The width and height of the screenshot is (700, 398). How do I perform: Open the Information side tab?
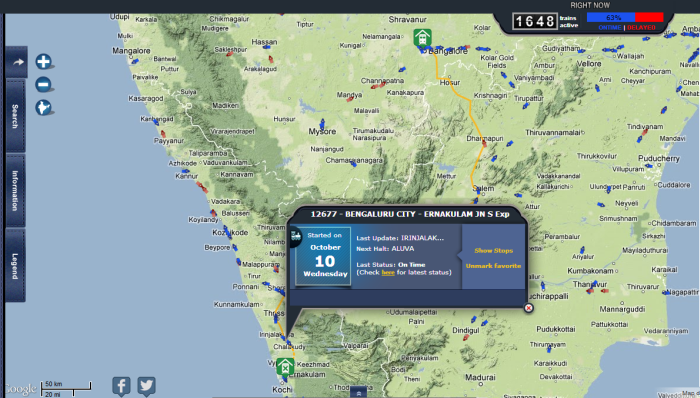(x=15, y=191)
